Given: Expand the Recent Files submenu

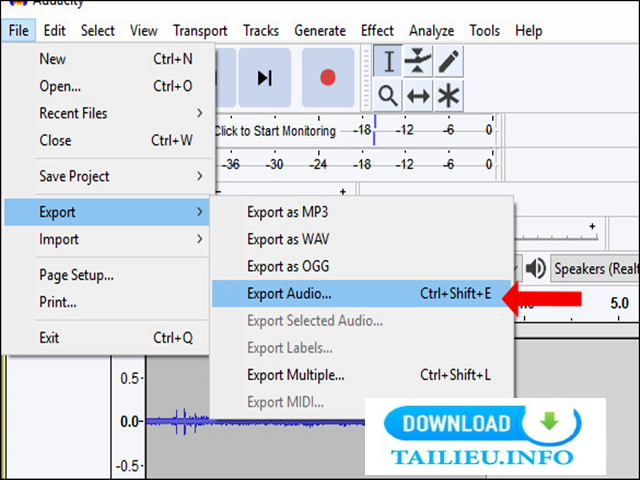Looking at the screenshot, I should [109, 113].
